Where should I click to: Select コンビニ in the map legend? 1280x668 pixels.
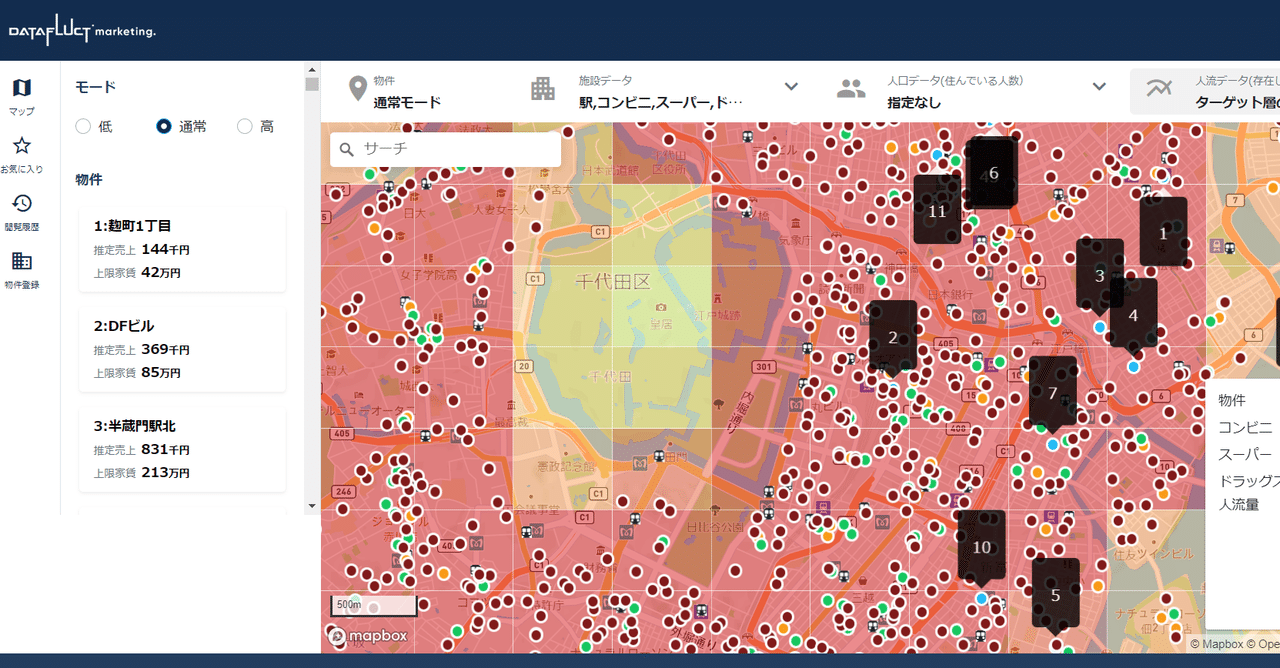[1243, 426]
